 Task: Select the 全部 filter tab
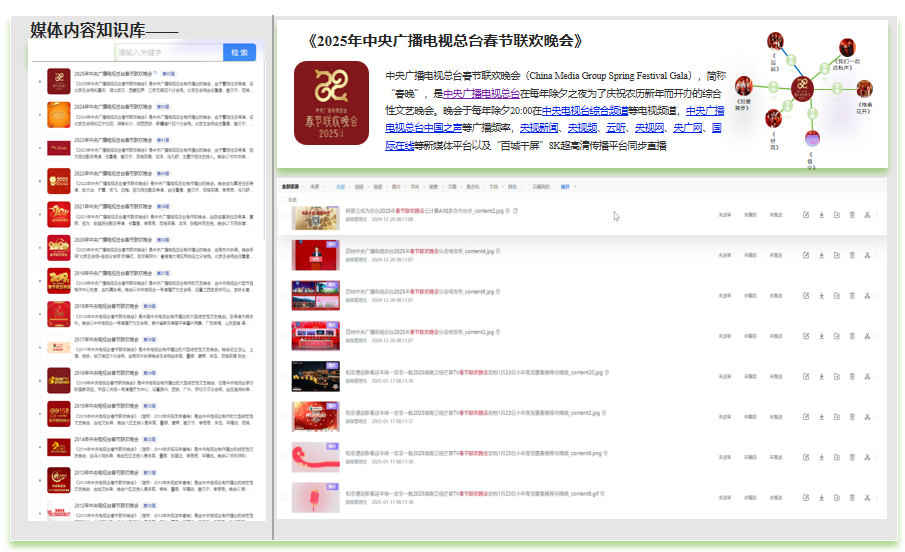341,187
